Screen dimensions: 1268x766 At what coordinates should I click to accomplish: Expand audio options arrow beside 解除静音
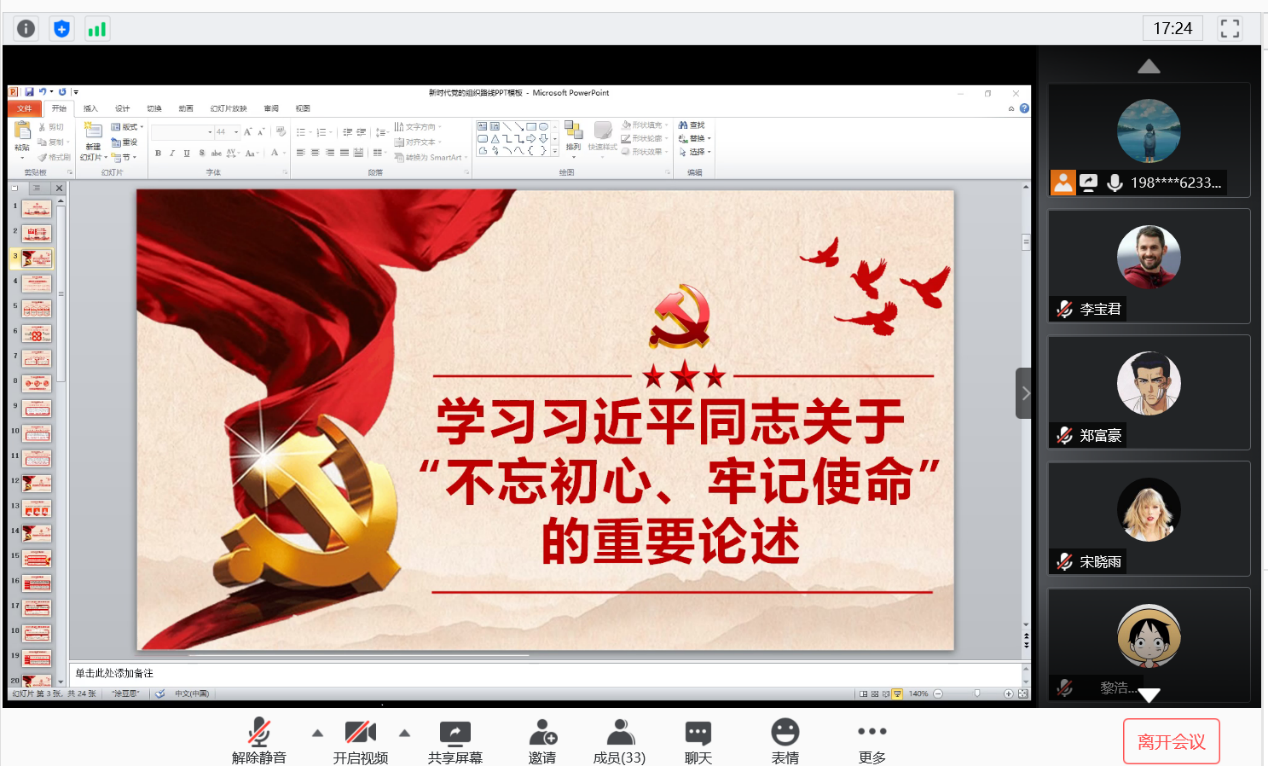point(317,732)
